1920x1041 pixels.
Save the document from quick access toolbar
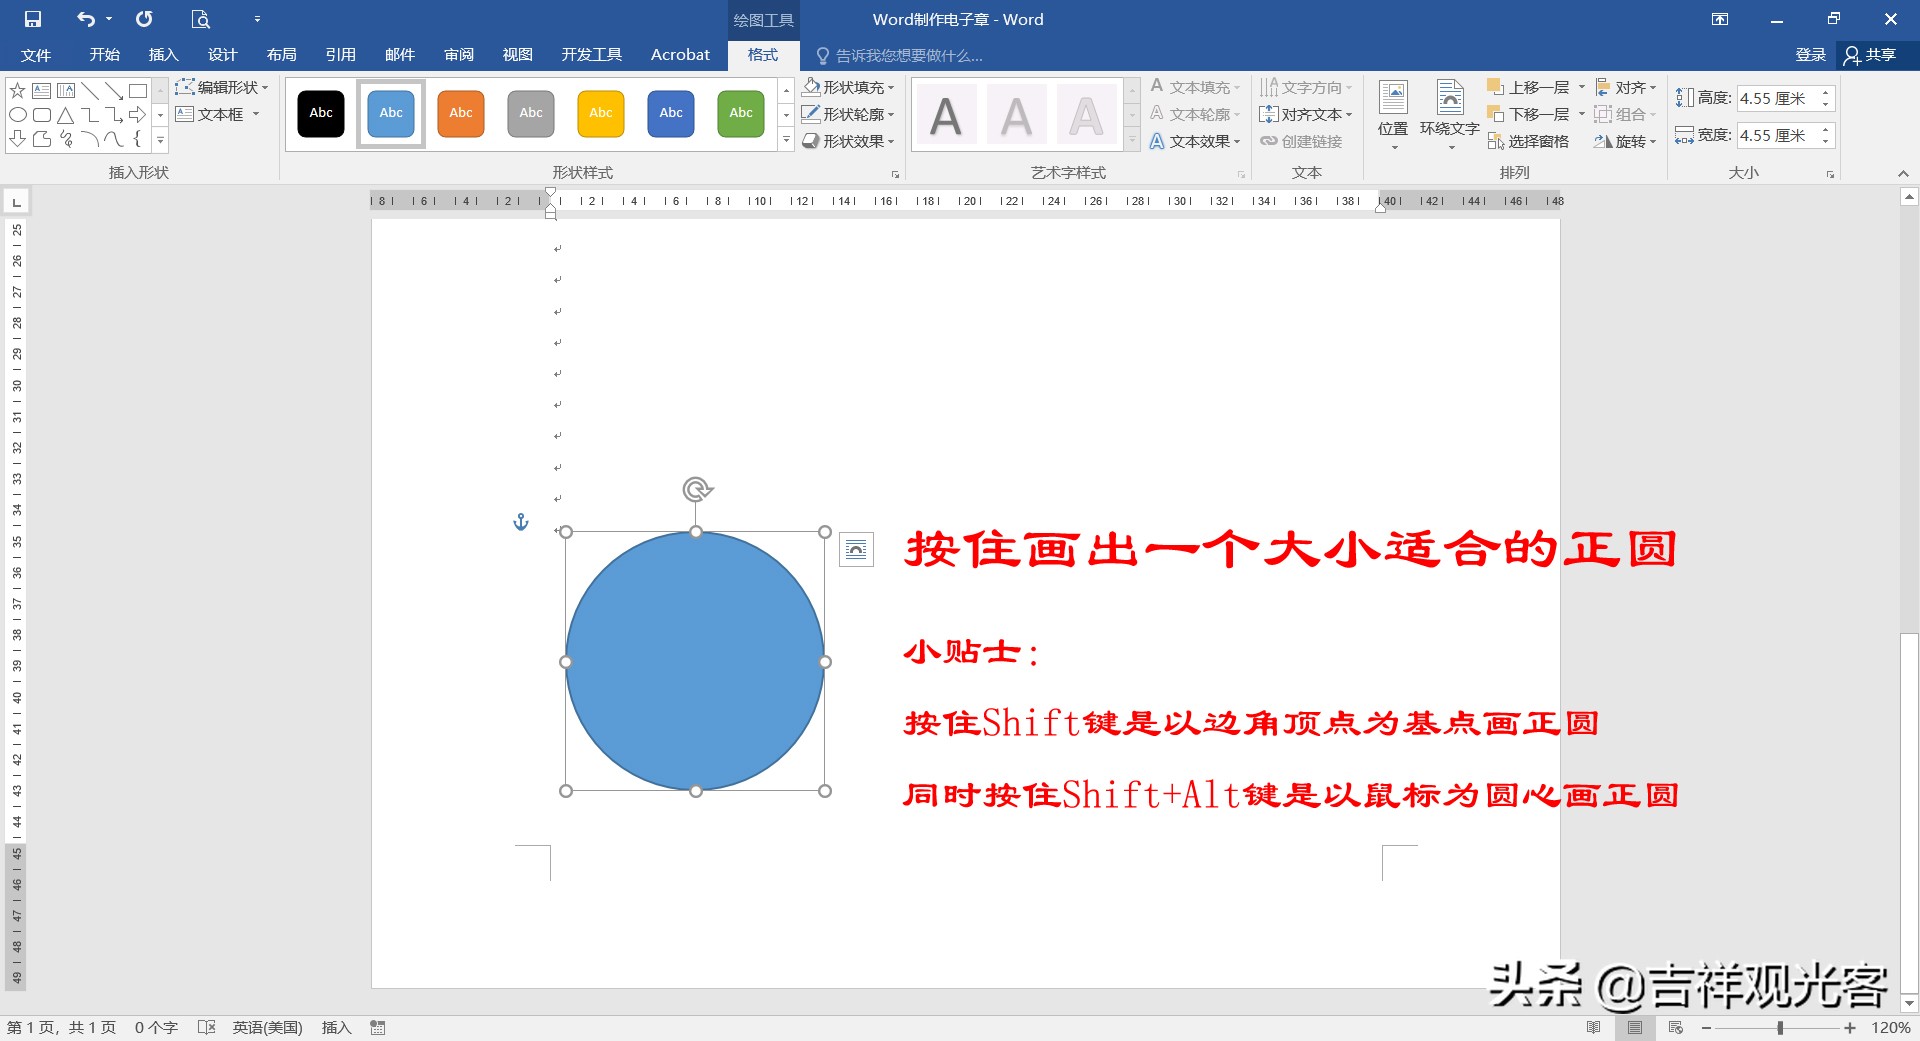coord(33,19)
